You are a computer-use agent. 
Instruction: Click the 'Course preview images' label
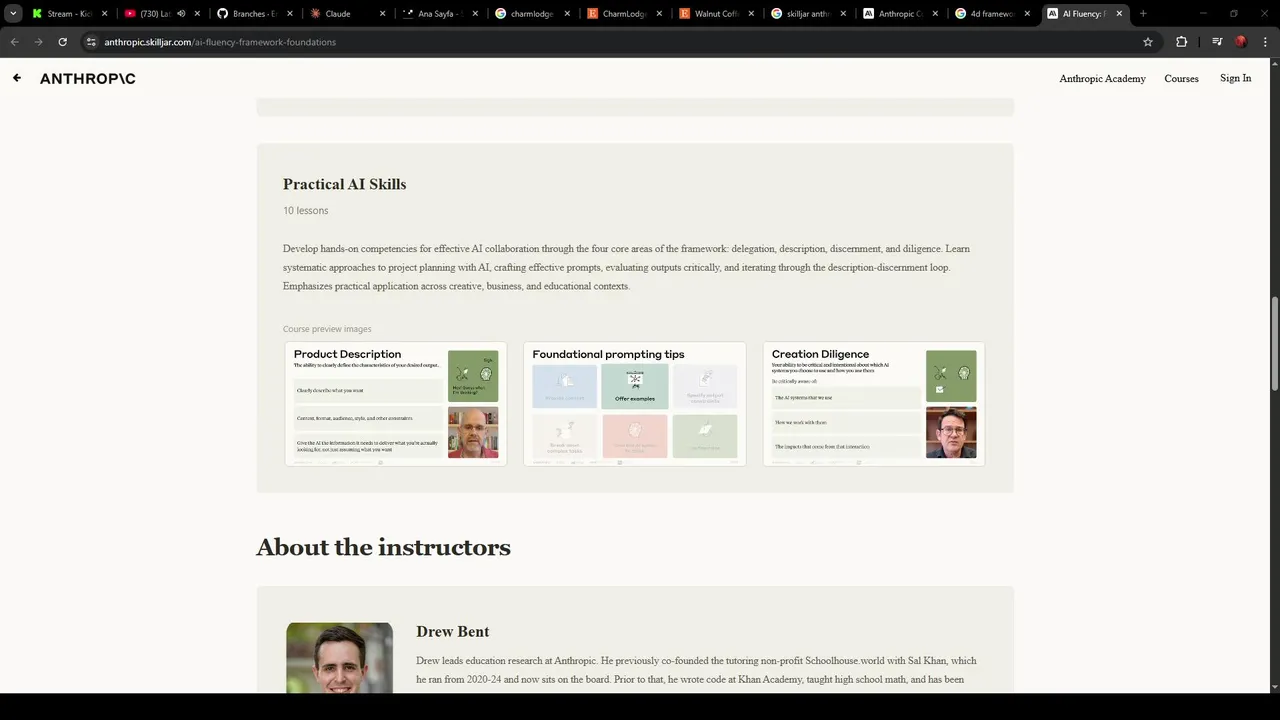[x=327, y=329]
